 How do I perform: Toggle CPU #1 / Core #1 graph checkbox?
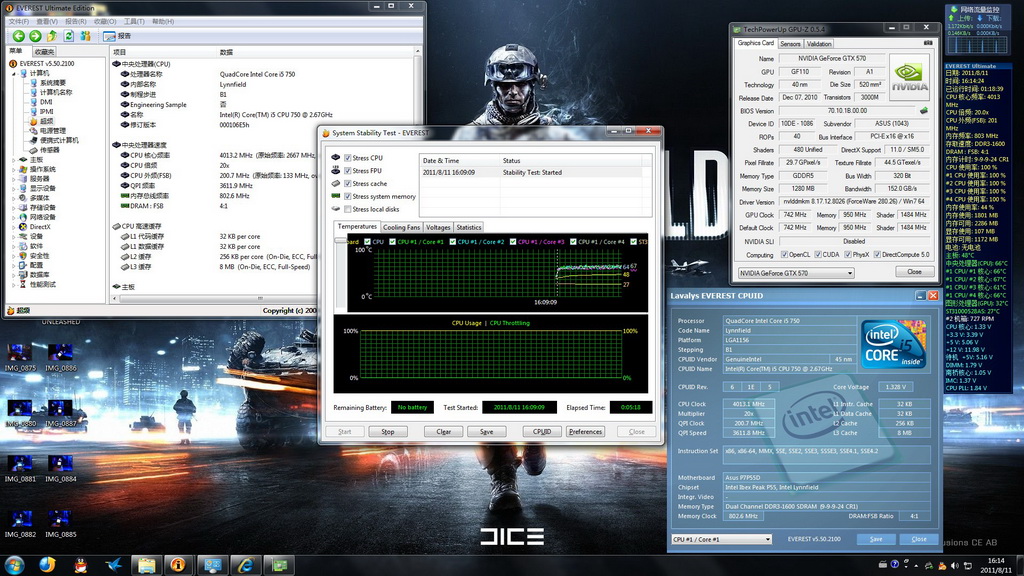pyautogui.click(x=392, y=242)
